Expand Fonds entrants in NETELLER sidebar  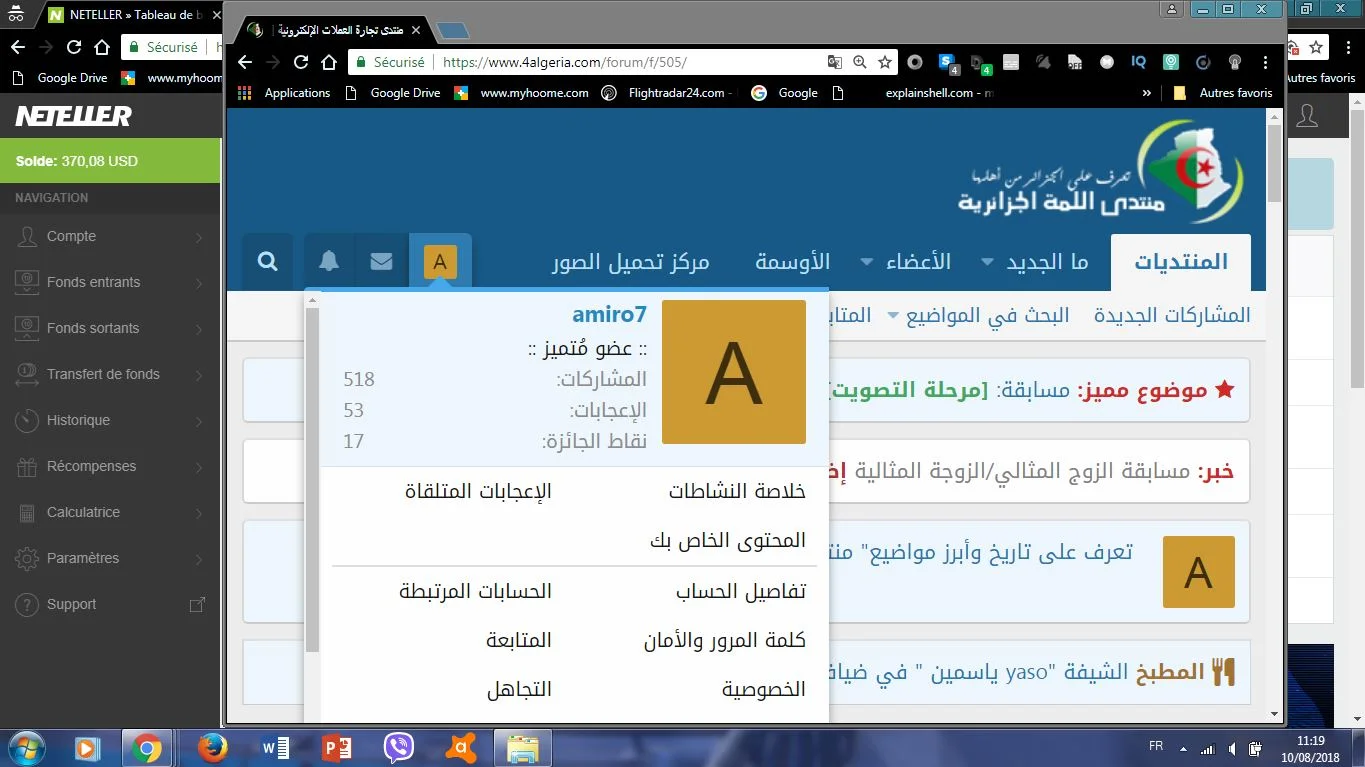point(110,283)
